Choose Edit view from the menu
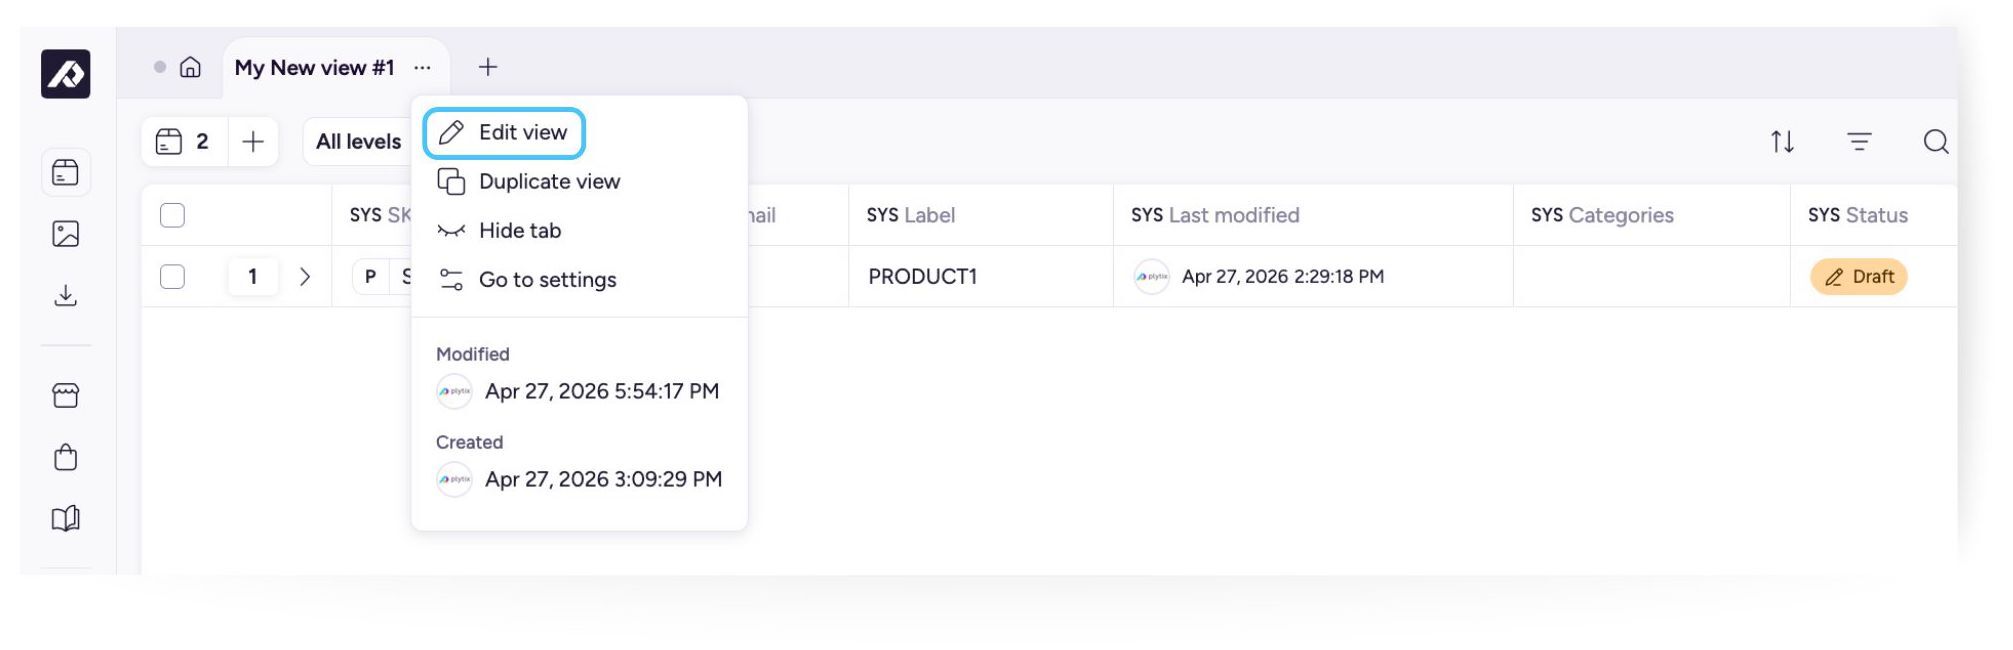Screen dimensions: 2013x650 [x=504, y=133]
